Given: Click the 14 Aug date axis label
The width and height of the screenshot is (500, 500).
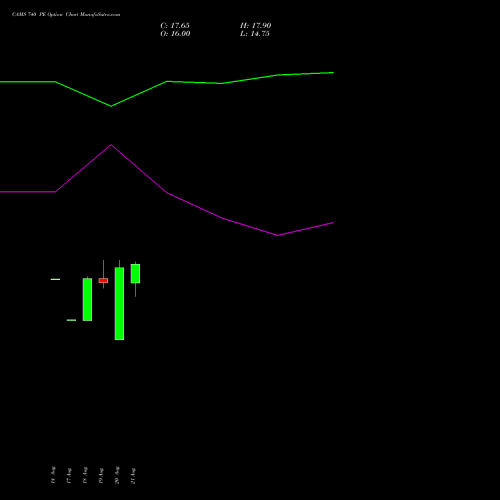Looking at the screenshot, I should point(53,475).
